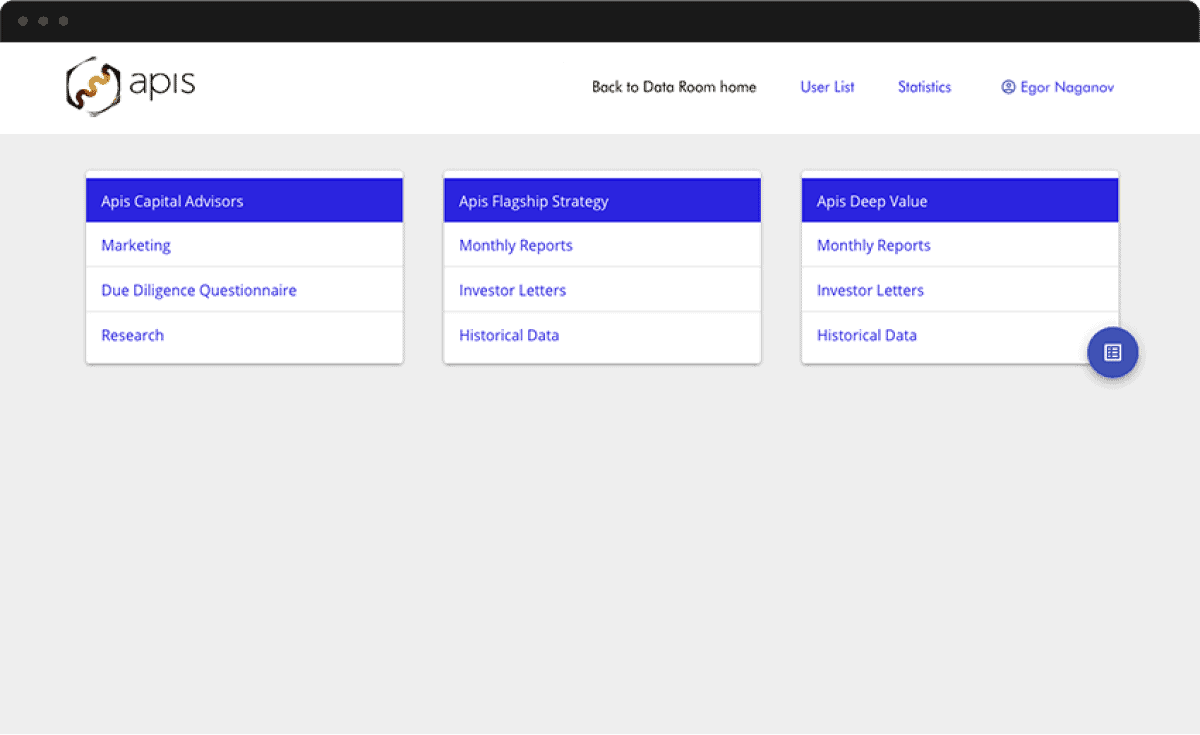The height and width of the screenshot is (735, 1200).
Task: Open the account icon beside Egor Naganov
Action: click(x=1007, y=87)
